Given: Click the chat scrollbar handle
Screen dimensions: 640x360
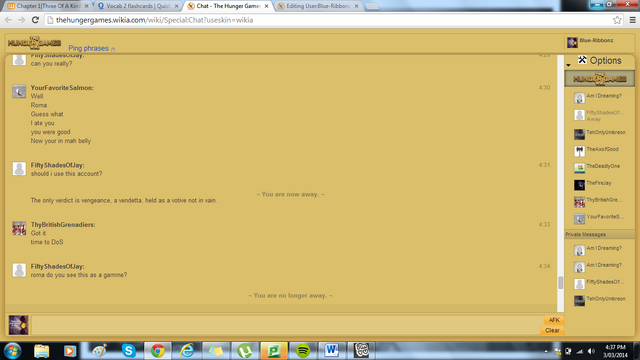Looking at the screenshot, I should pyautogui.click(x=560, y=282).
